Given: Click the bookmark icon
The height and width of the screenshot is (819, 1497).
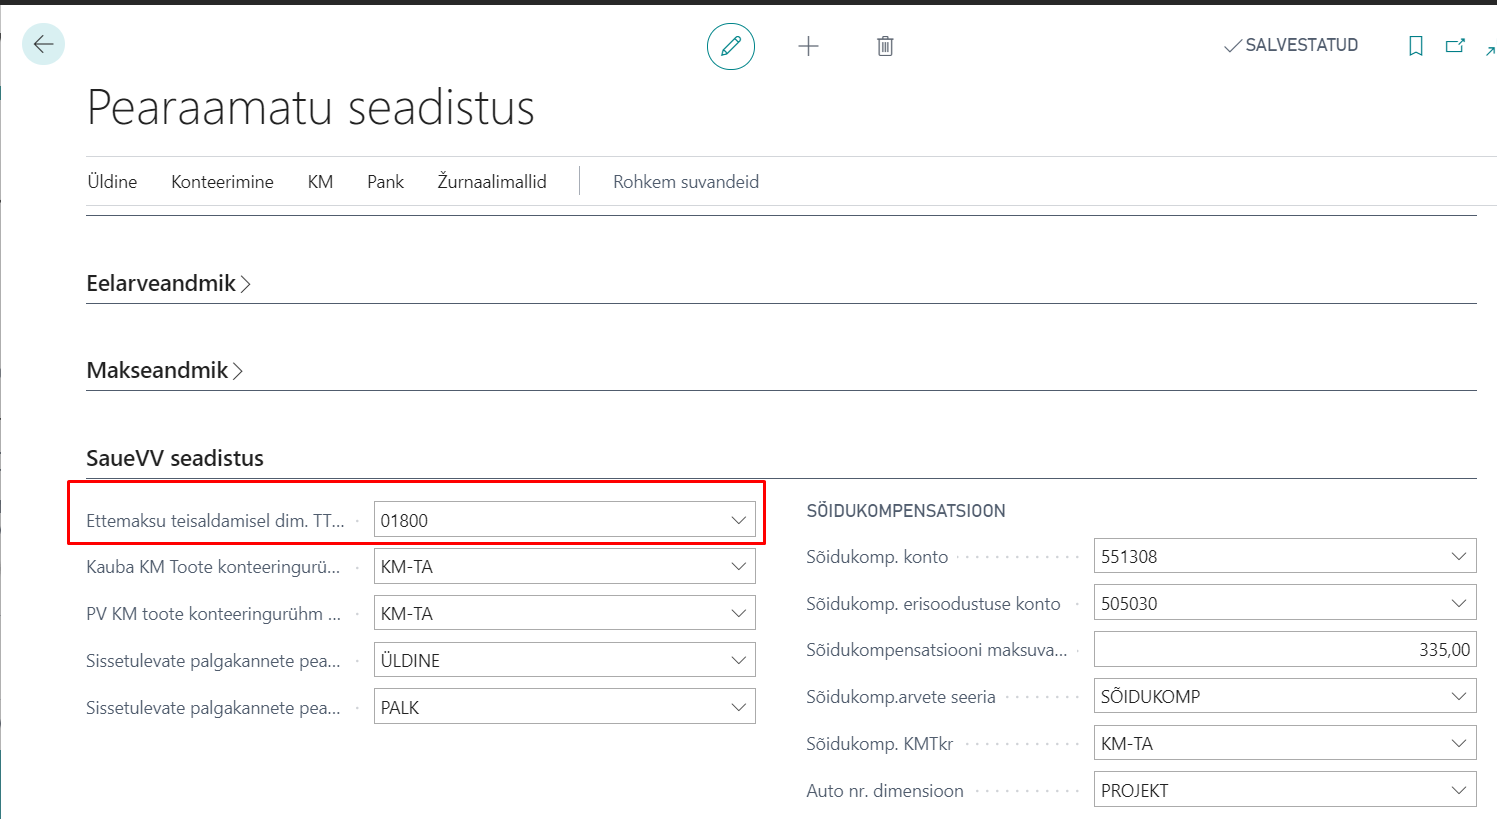Looking at the screenshot, I should click(x=1416, y=46).
